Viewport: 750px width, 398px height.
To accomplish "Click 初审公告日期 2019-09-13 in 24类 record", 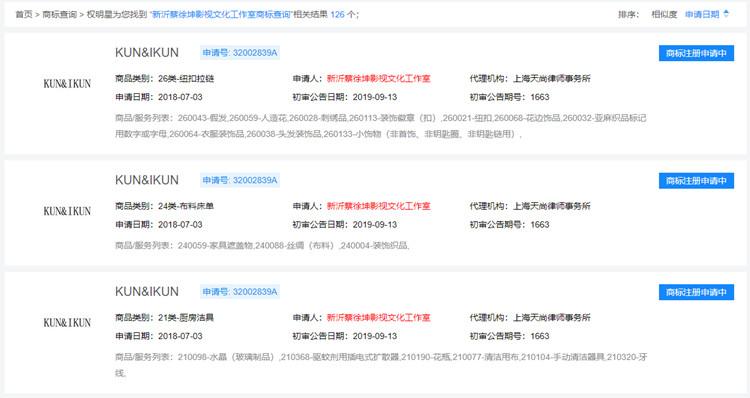I will [345, 224].
